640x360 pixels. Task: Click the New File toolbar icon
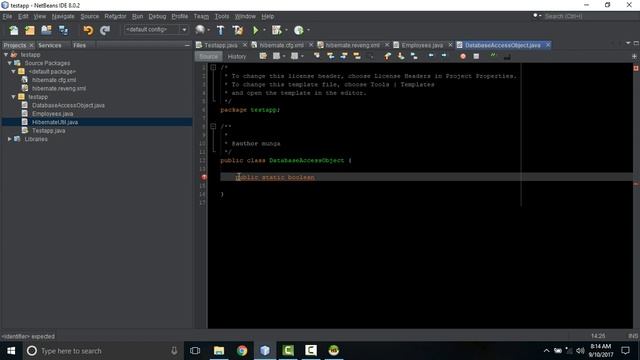click(x=13, y=30)
